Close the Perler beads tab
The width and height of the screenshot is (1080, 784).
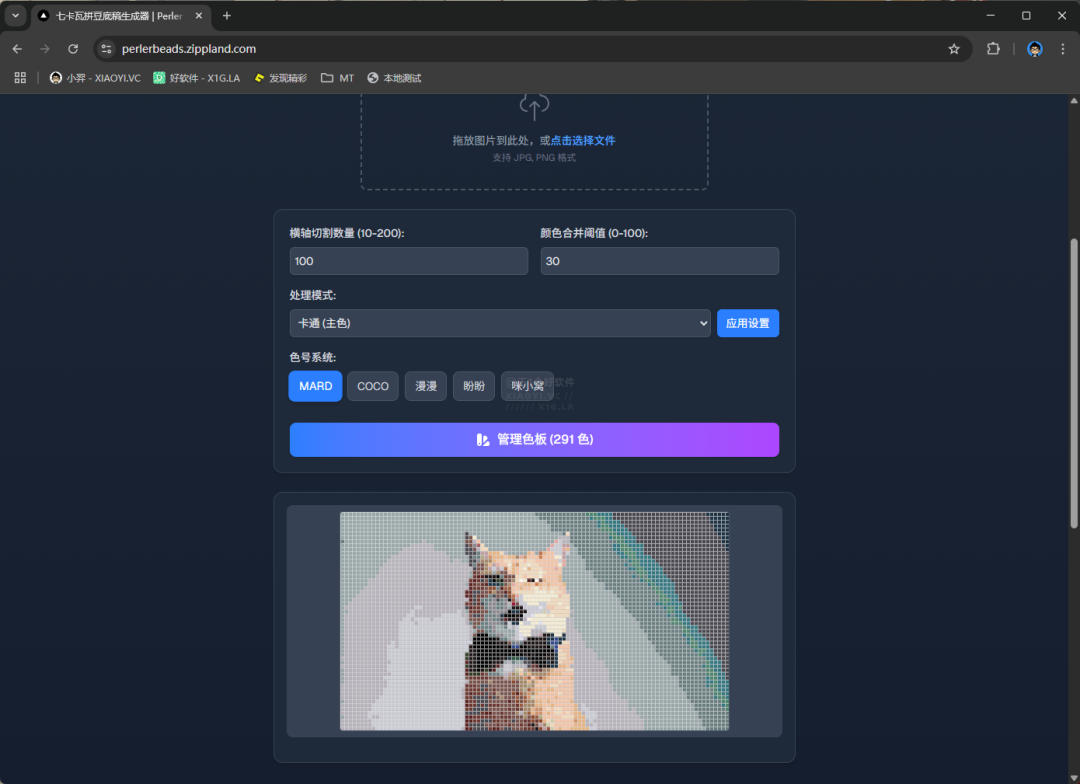coord(199,16)
